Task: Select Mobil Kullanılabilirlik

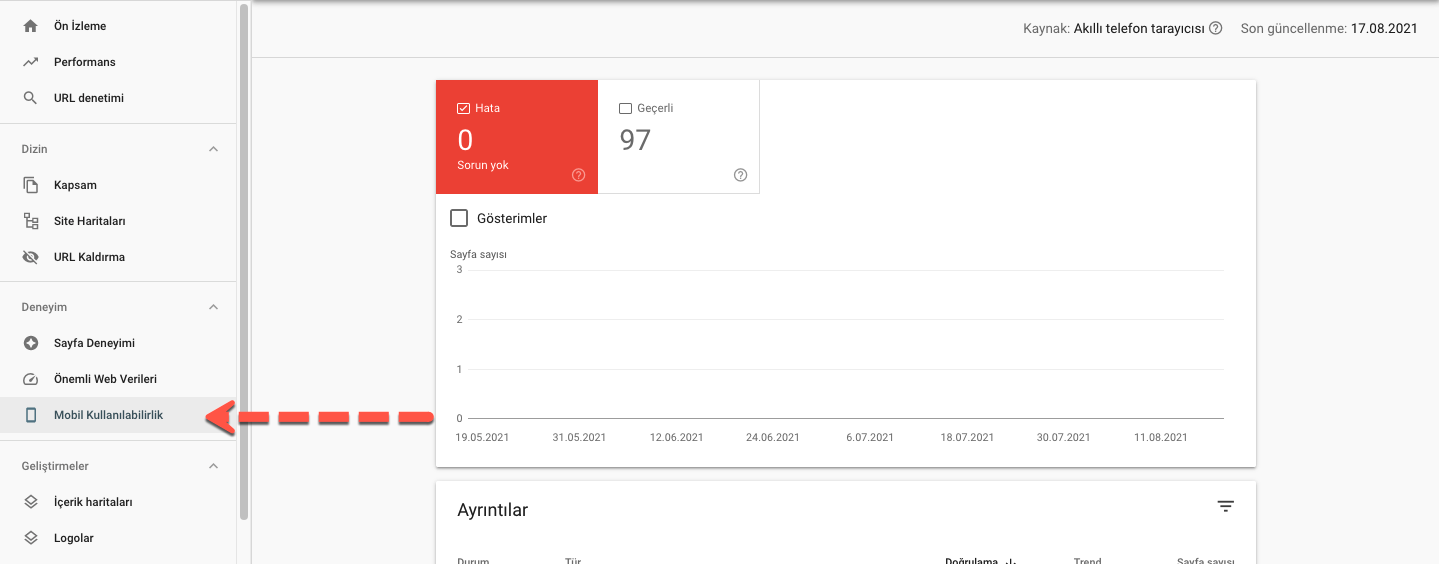Action: click(118, 415)
